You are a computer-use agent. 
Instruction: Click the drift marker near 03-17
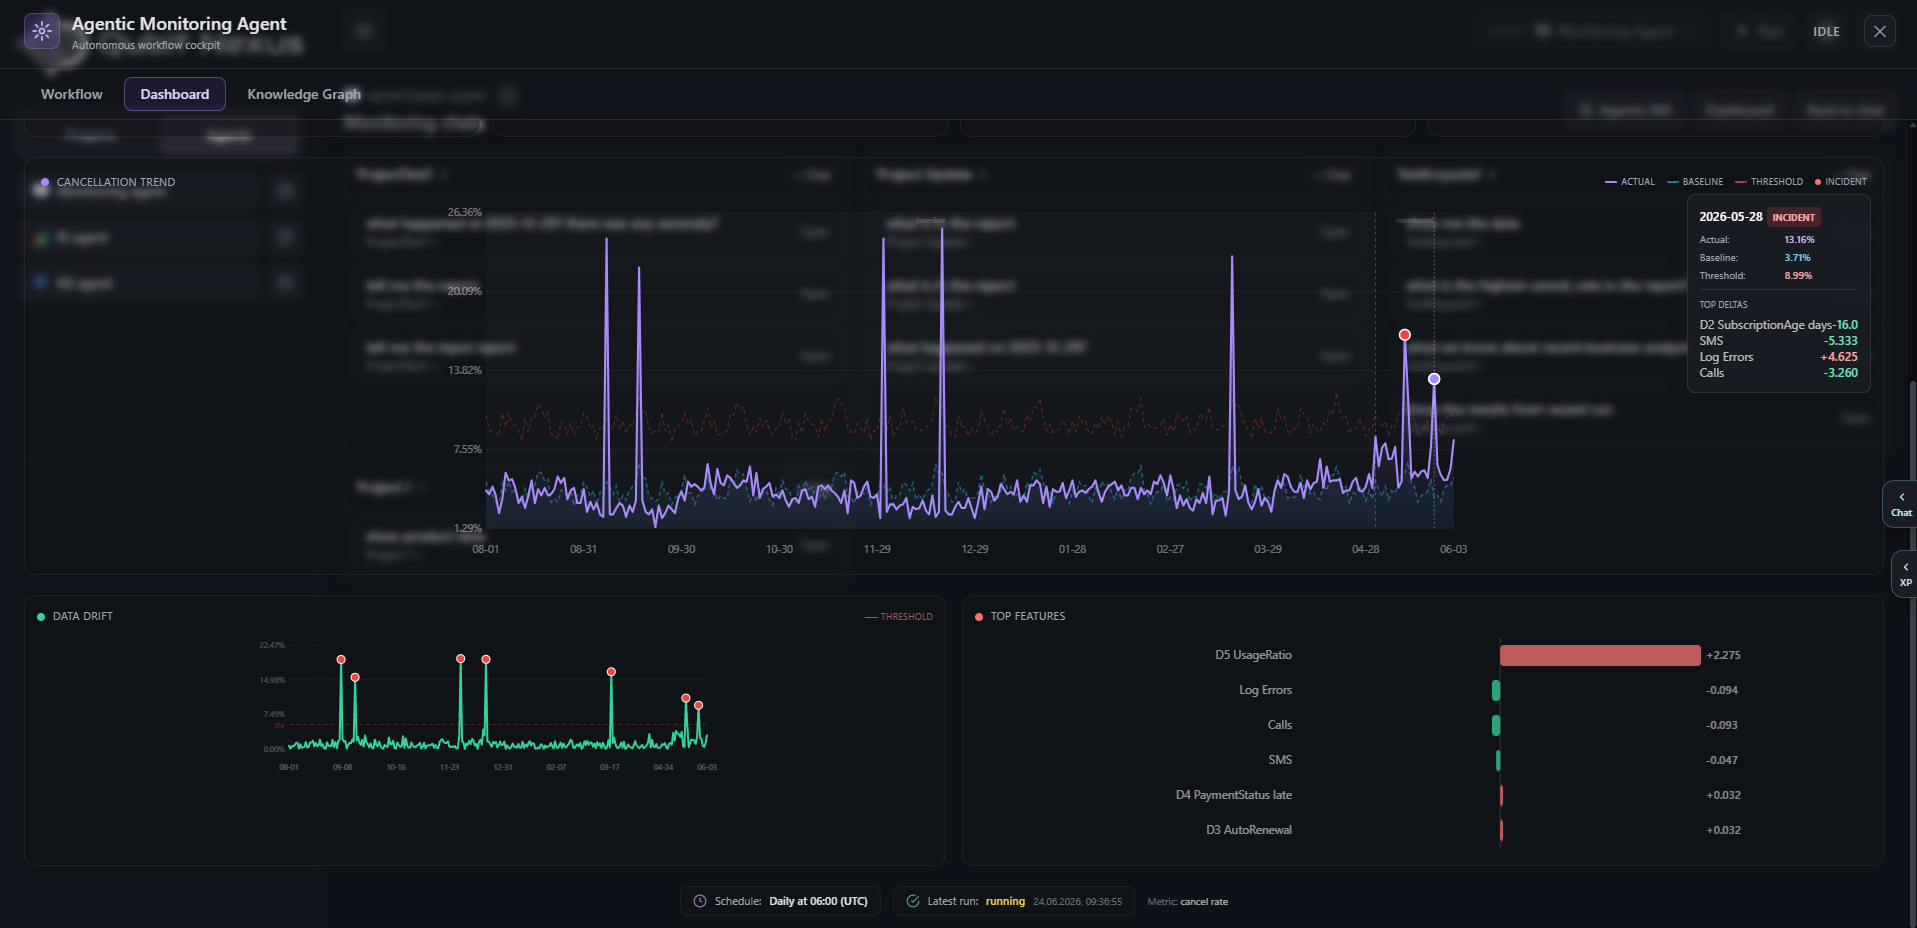(x=611, y=672)
